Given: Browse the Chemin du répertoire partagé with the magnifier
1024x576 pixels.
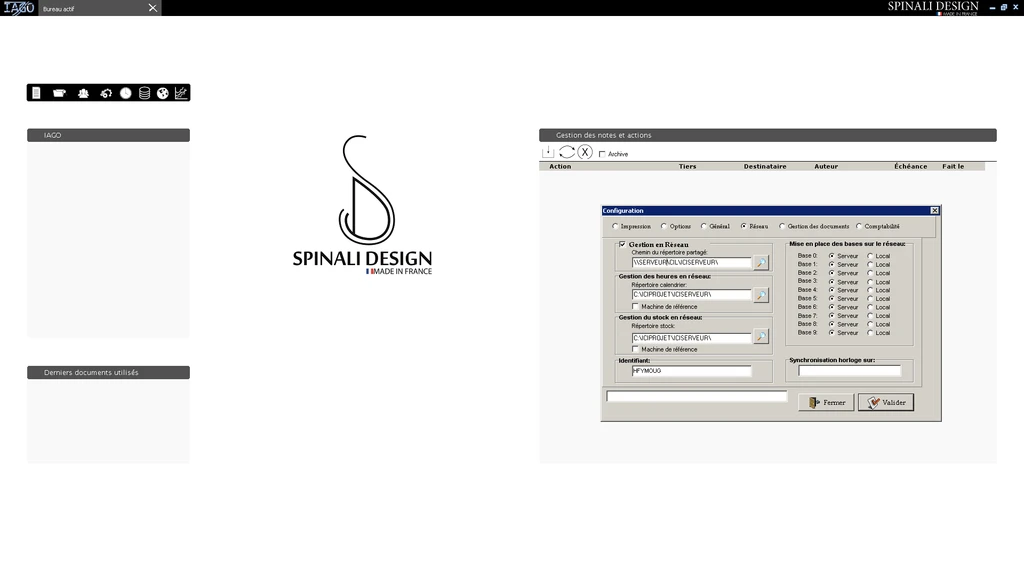Looking at the screenshot, I should [760, 261].
